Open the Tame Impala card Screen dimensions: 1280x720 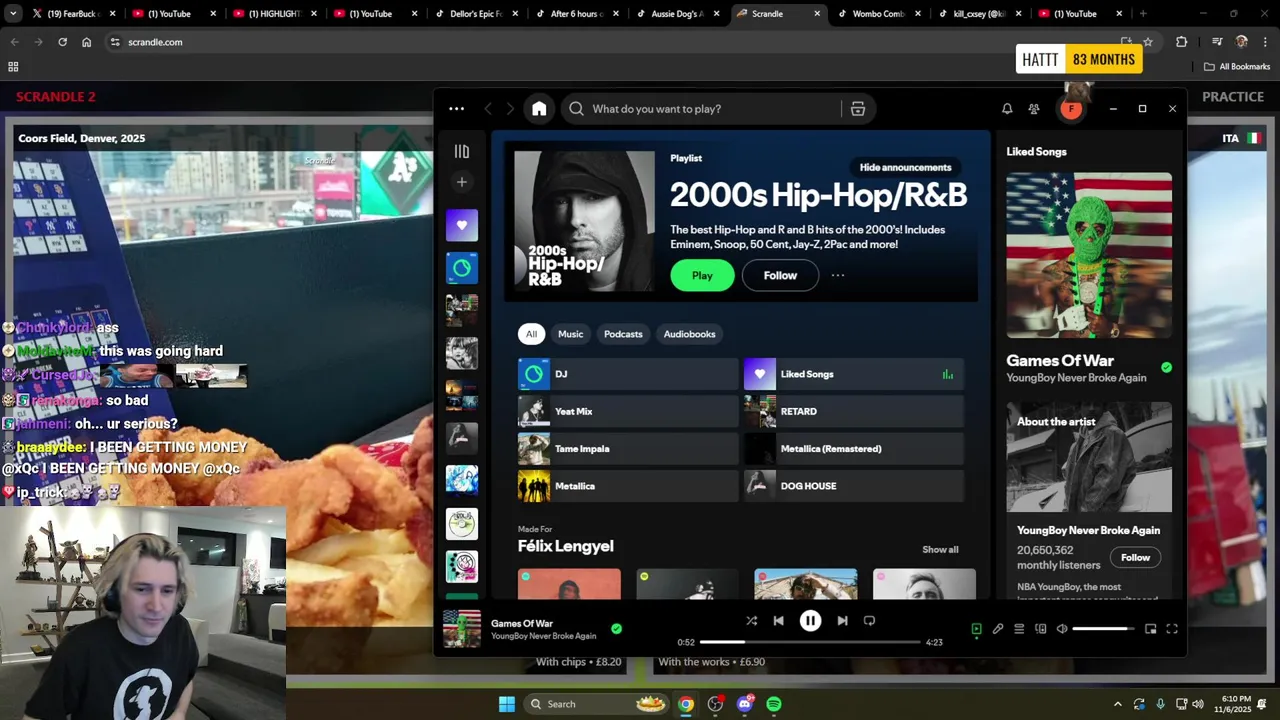click(628, 449)
